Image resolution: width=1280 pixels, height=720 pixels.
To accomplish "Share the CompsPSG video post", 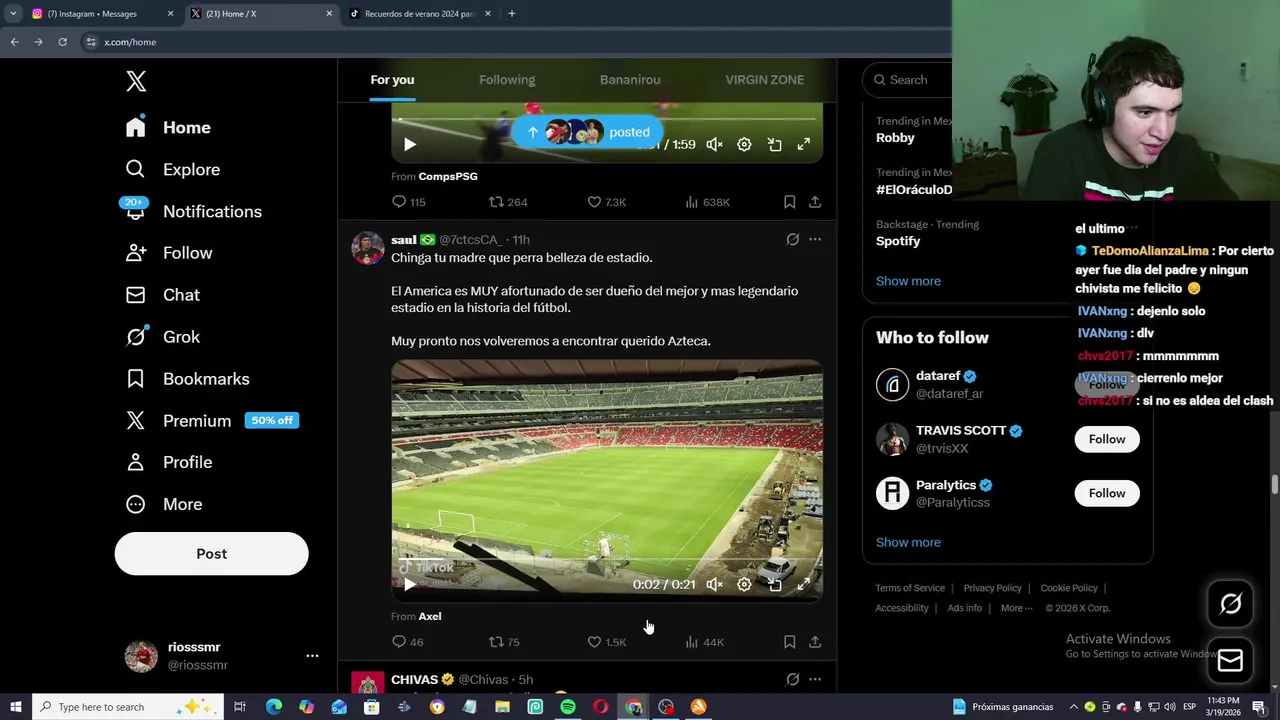I will [815, 202].
